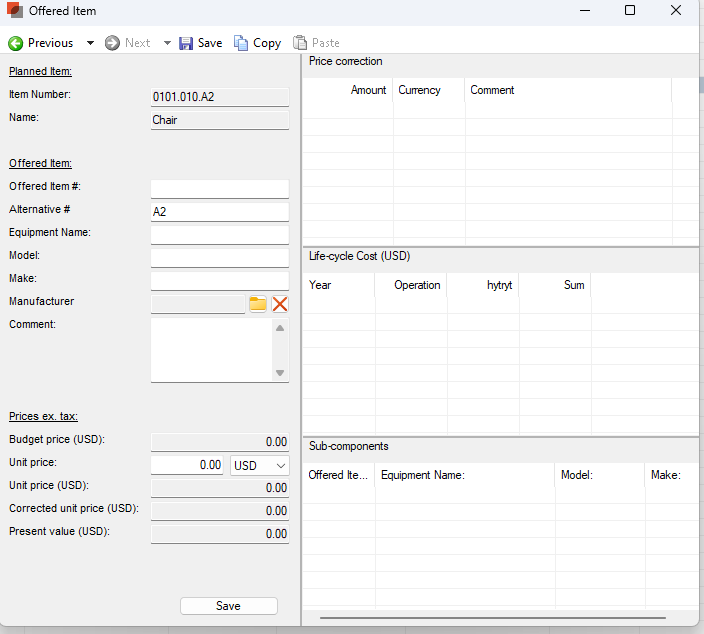Clear manufacturer with red X icon
The height and width of the screenshot is (634, 704).
coord(280,304)
